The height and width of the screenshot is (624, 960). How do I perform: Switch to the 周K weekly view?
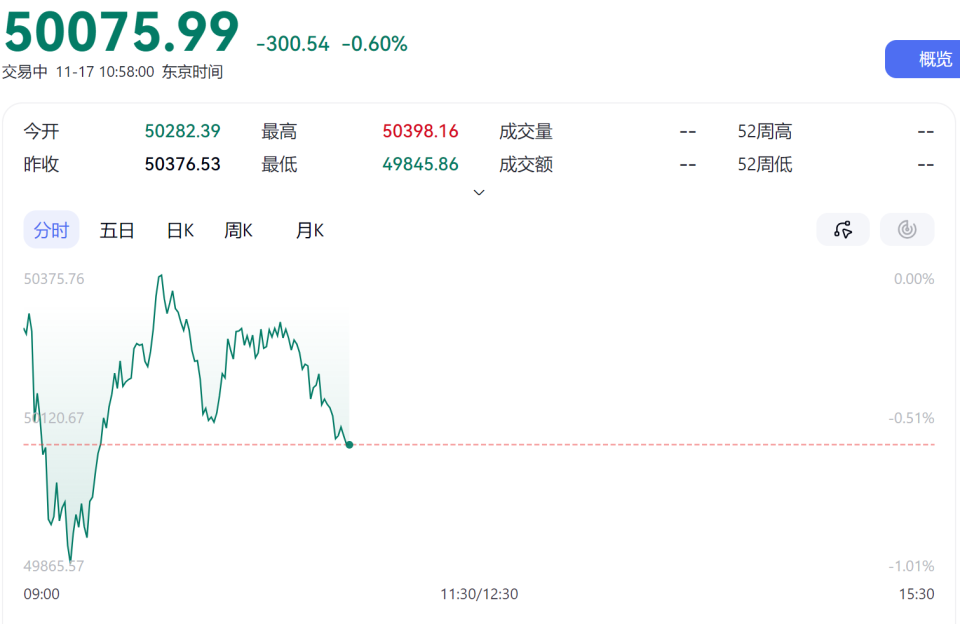click(x=239, y=229)
